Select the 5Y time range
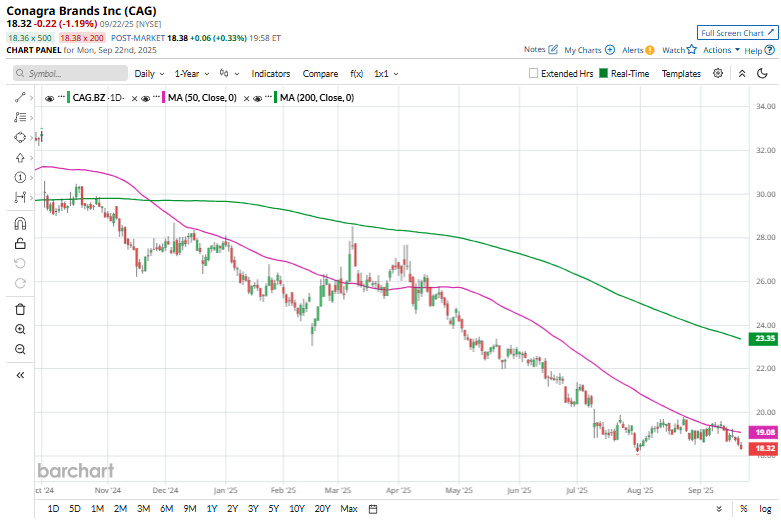Image resolution: width=781 pixels, height=520 pixels. click(x=273, y=509)
